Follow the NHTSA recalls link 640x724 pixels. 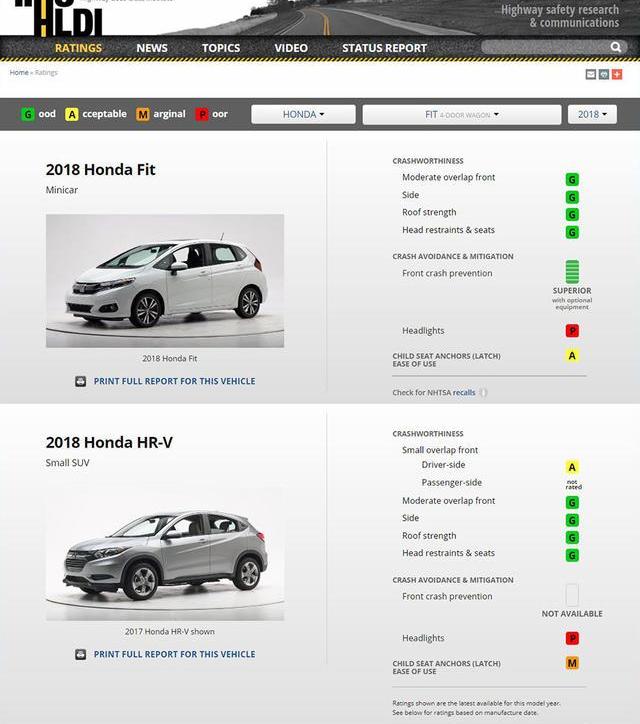[x=464, y=392]
